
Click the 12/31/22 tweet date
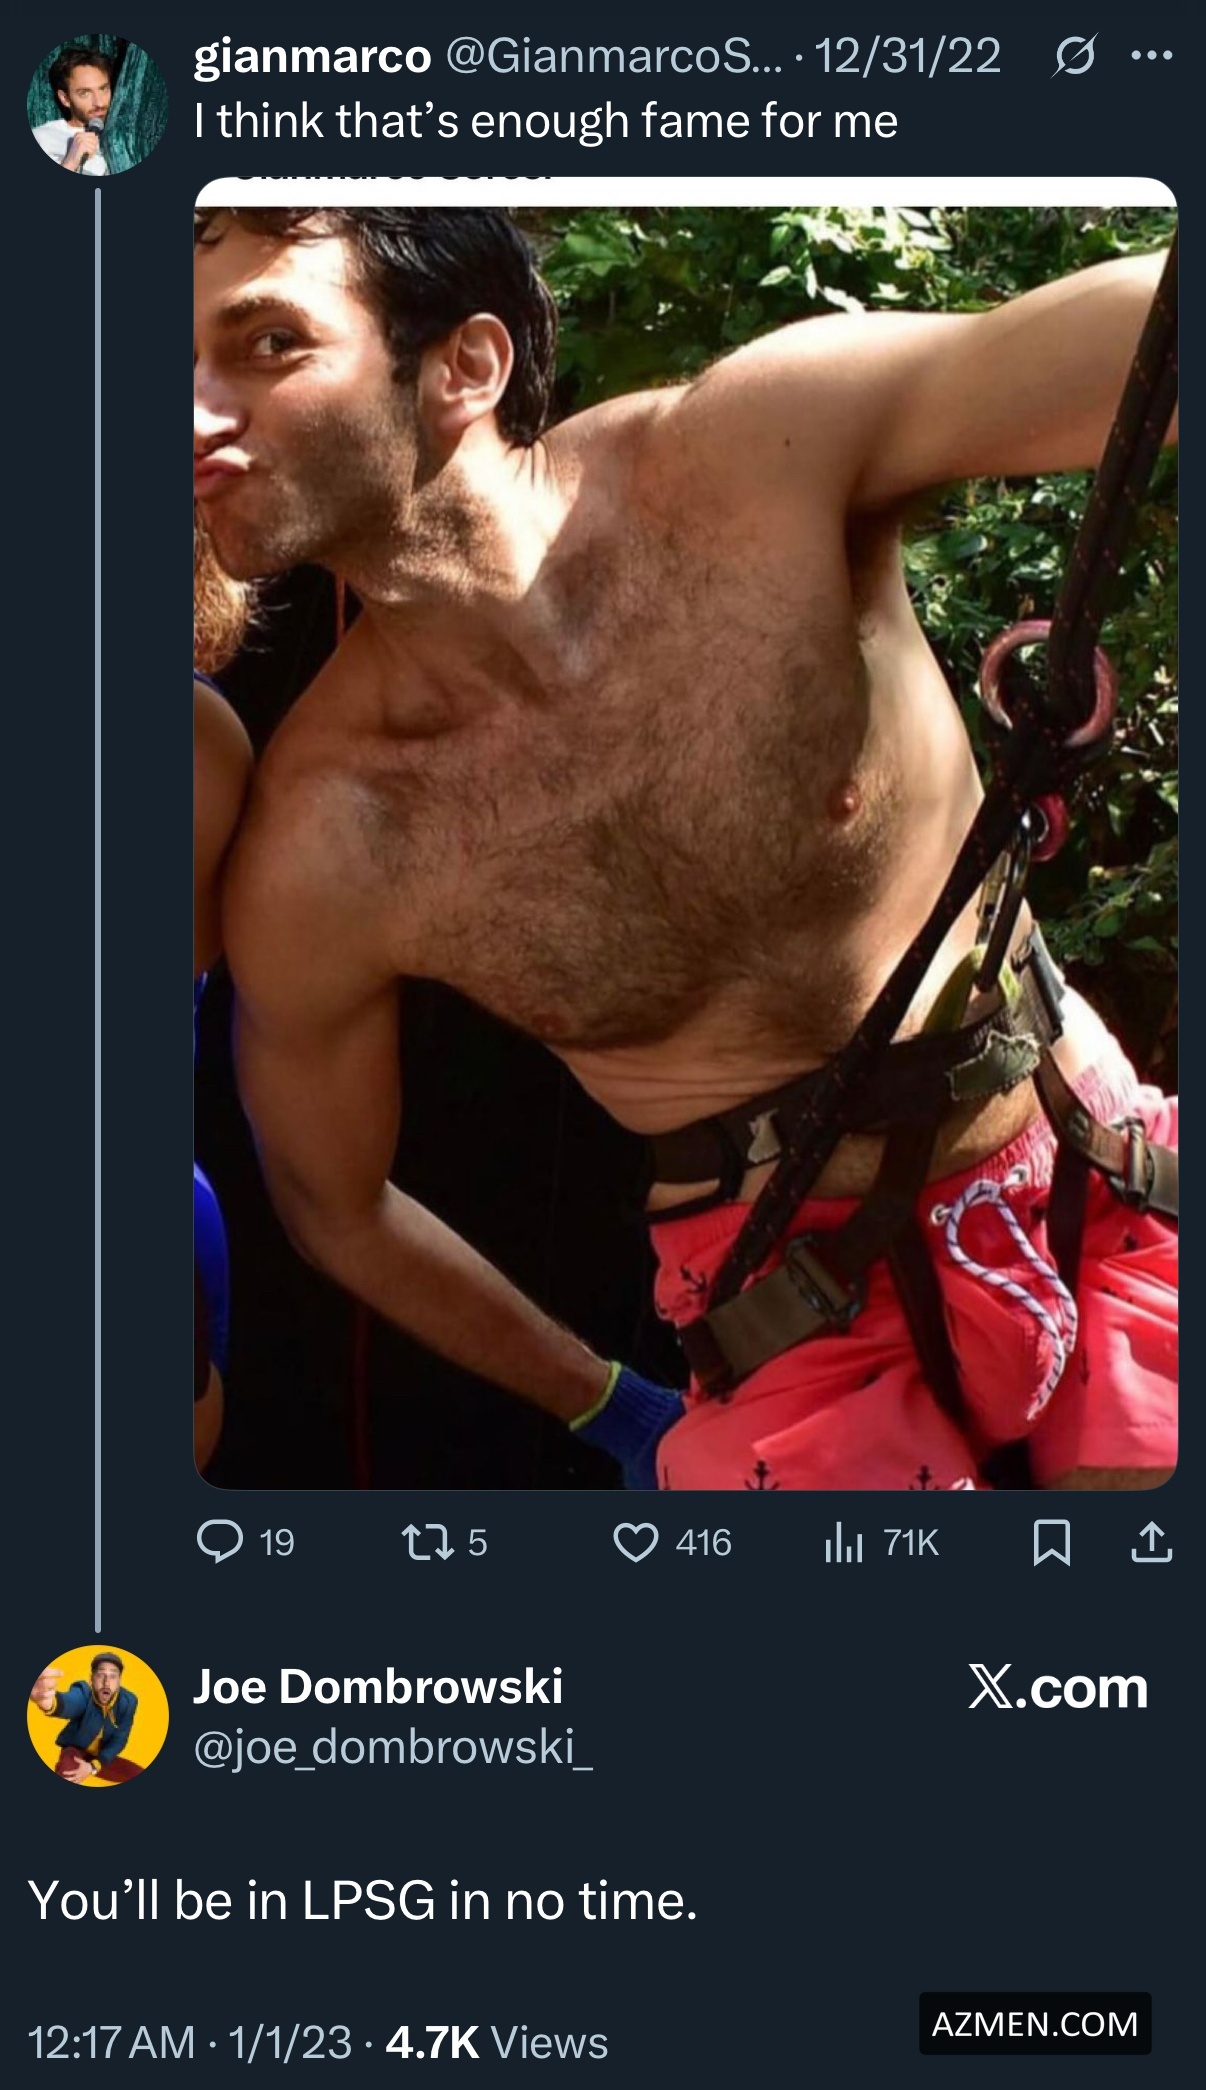coord(907,56)
